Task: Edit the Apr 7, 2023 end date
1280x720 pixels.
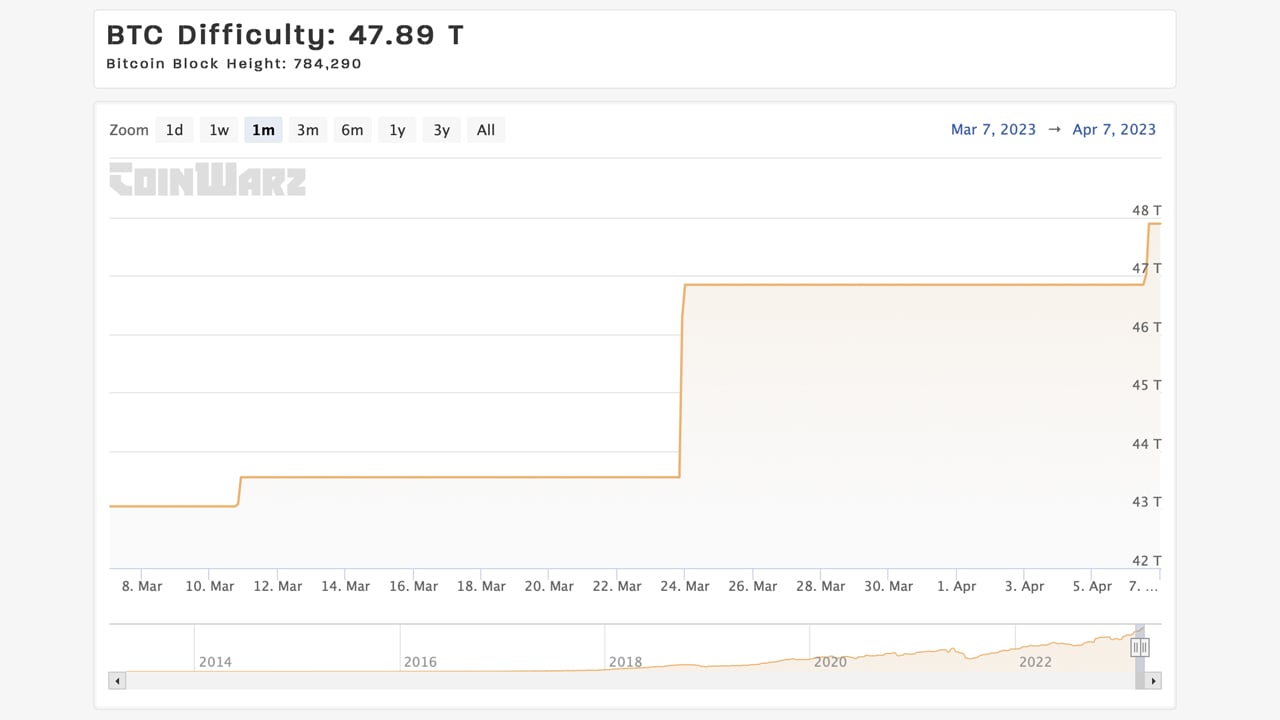Action: pyautogui.click(x=1114, y=130)
